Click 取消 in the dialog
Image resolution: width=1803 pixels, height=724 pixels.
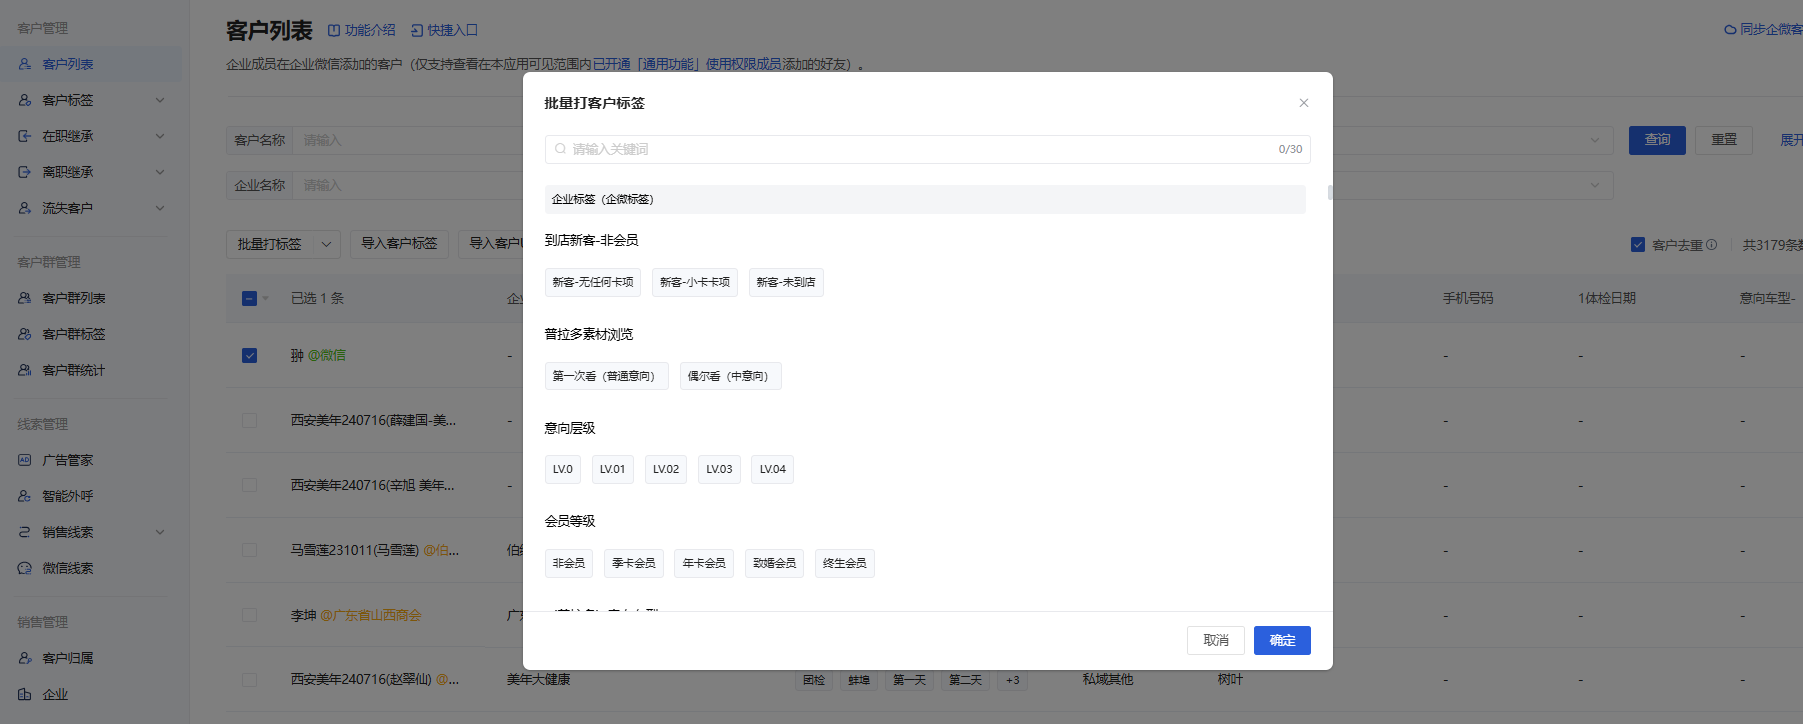pyautogui.click(x=1216, y=640)
